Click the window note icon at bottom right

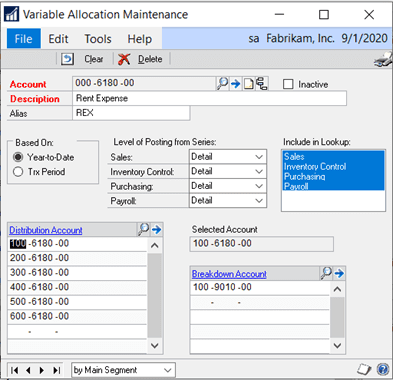[364, 369]
